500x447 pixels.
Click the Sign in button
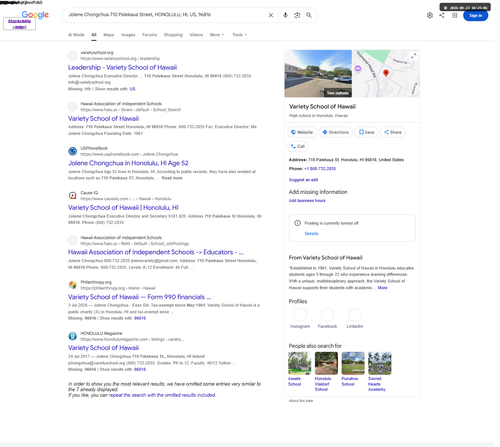(475, 15)
